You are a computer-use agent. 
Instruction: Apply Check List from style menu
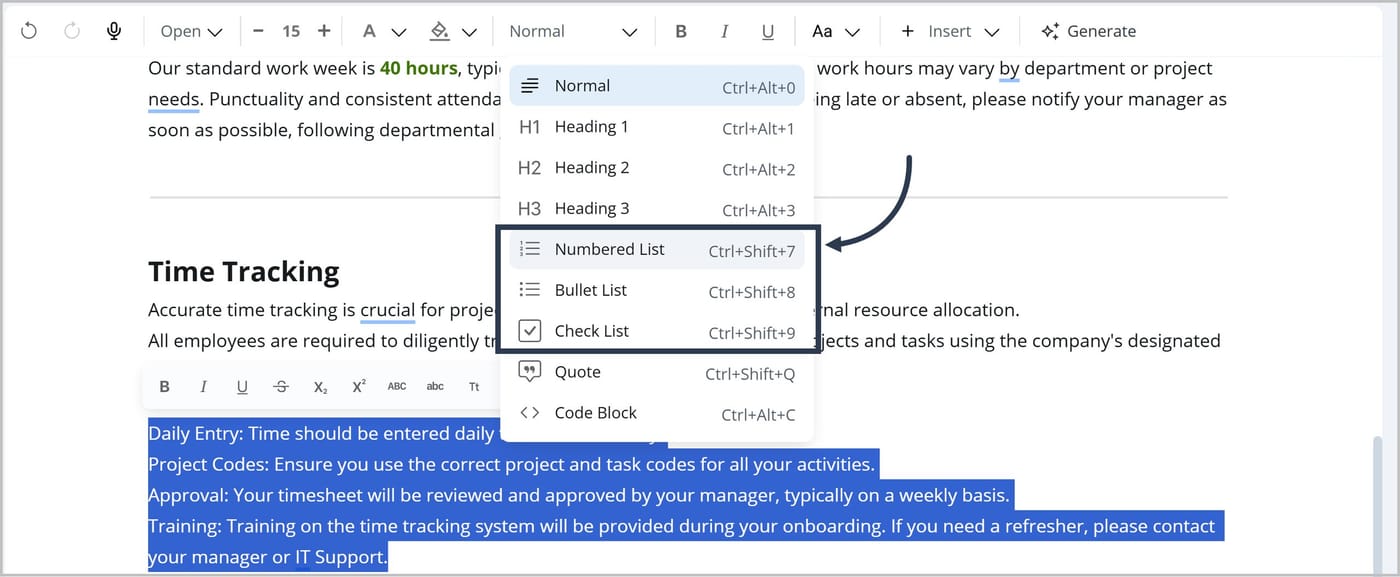[657, 332]
